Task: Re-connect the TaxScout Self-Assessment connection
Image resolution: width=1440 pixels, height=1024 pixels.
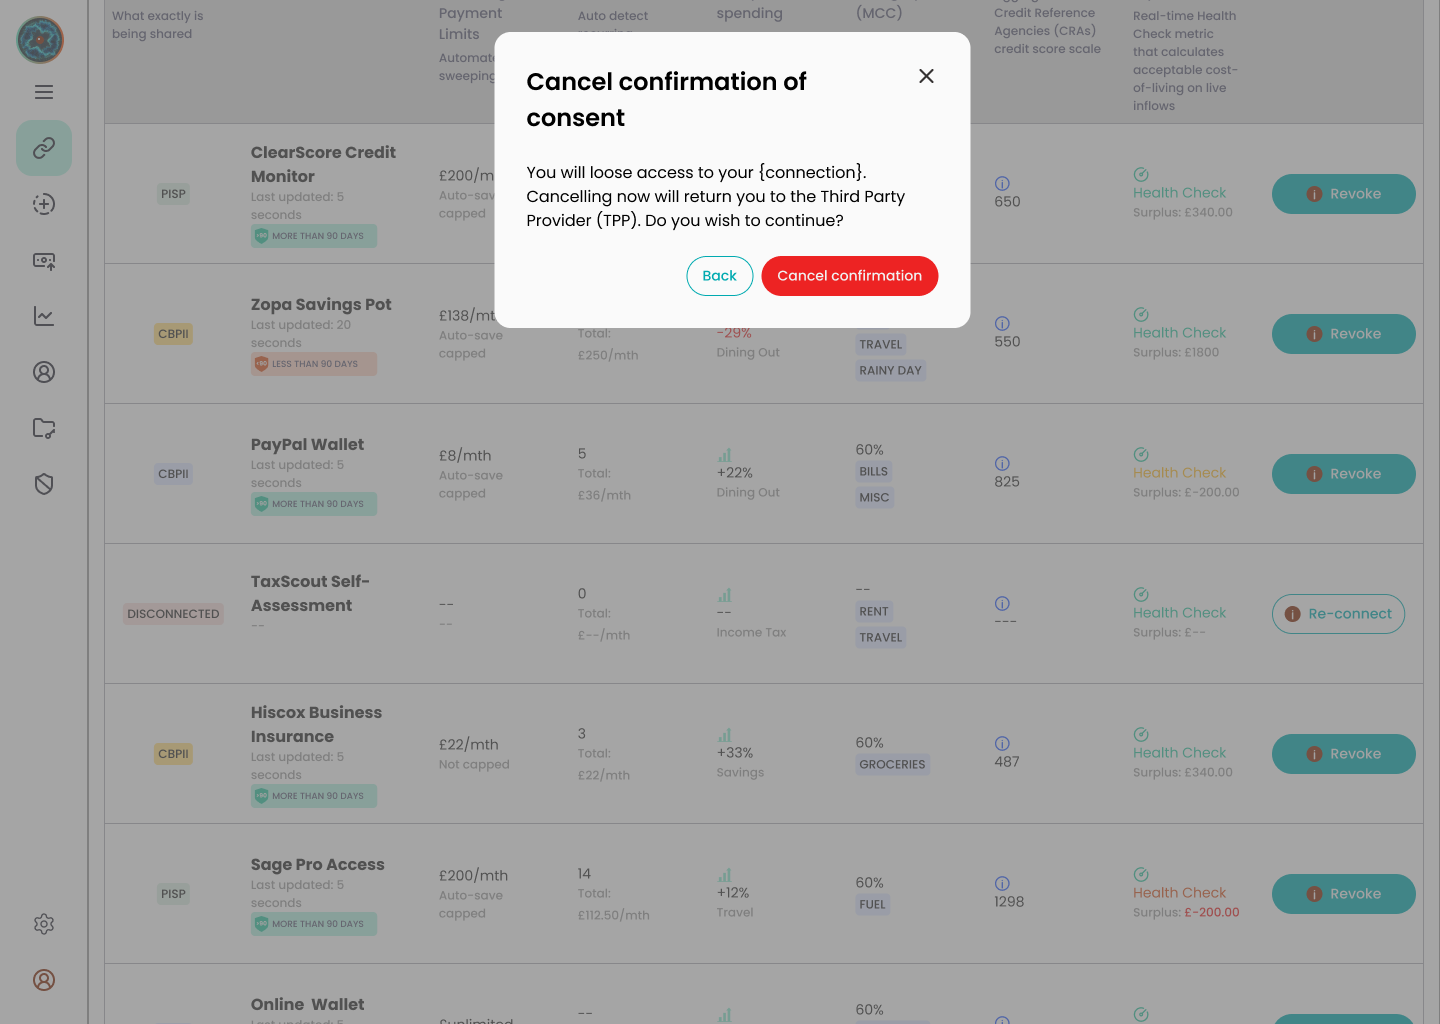Action: pos(1338,614)
